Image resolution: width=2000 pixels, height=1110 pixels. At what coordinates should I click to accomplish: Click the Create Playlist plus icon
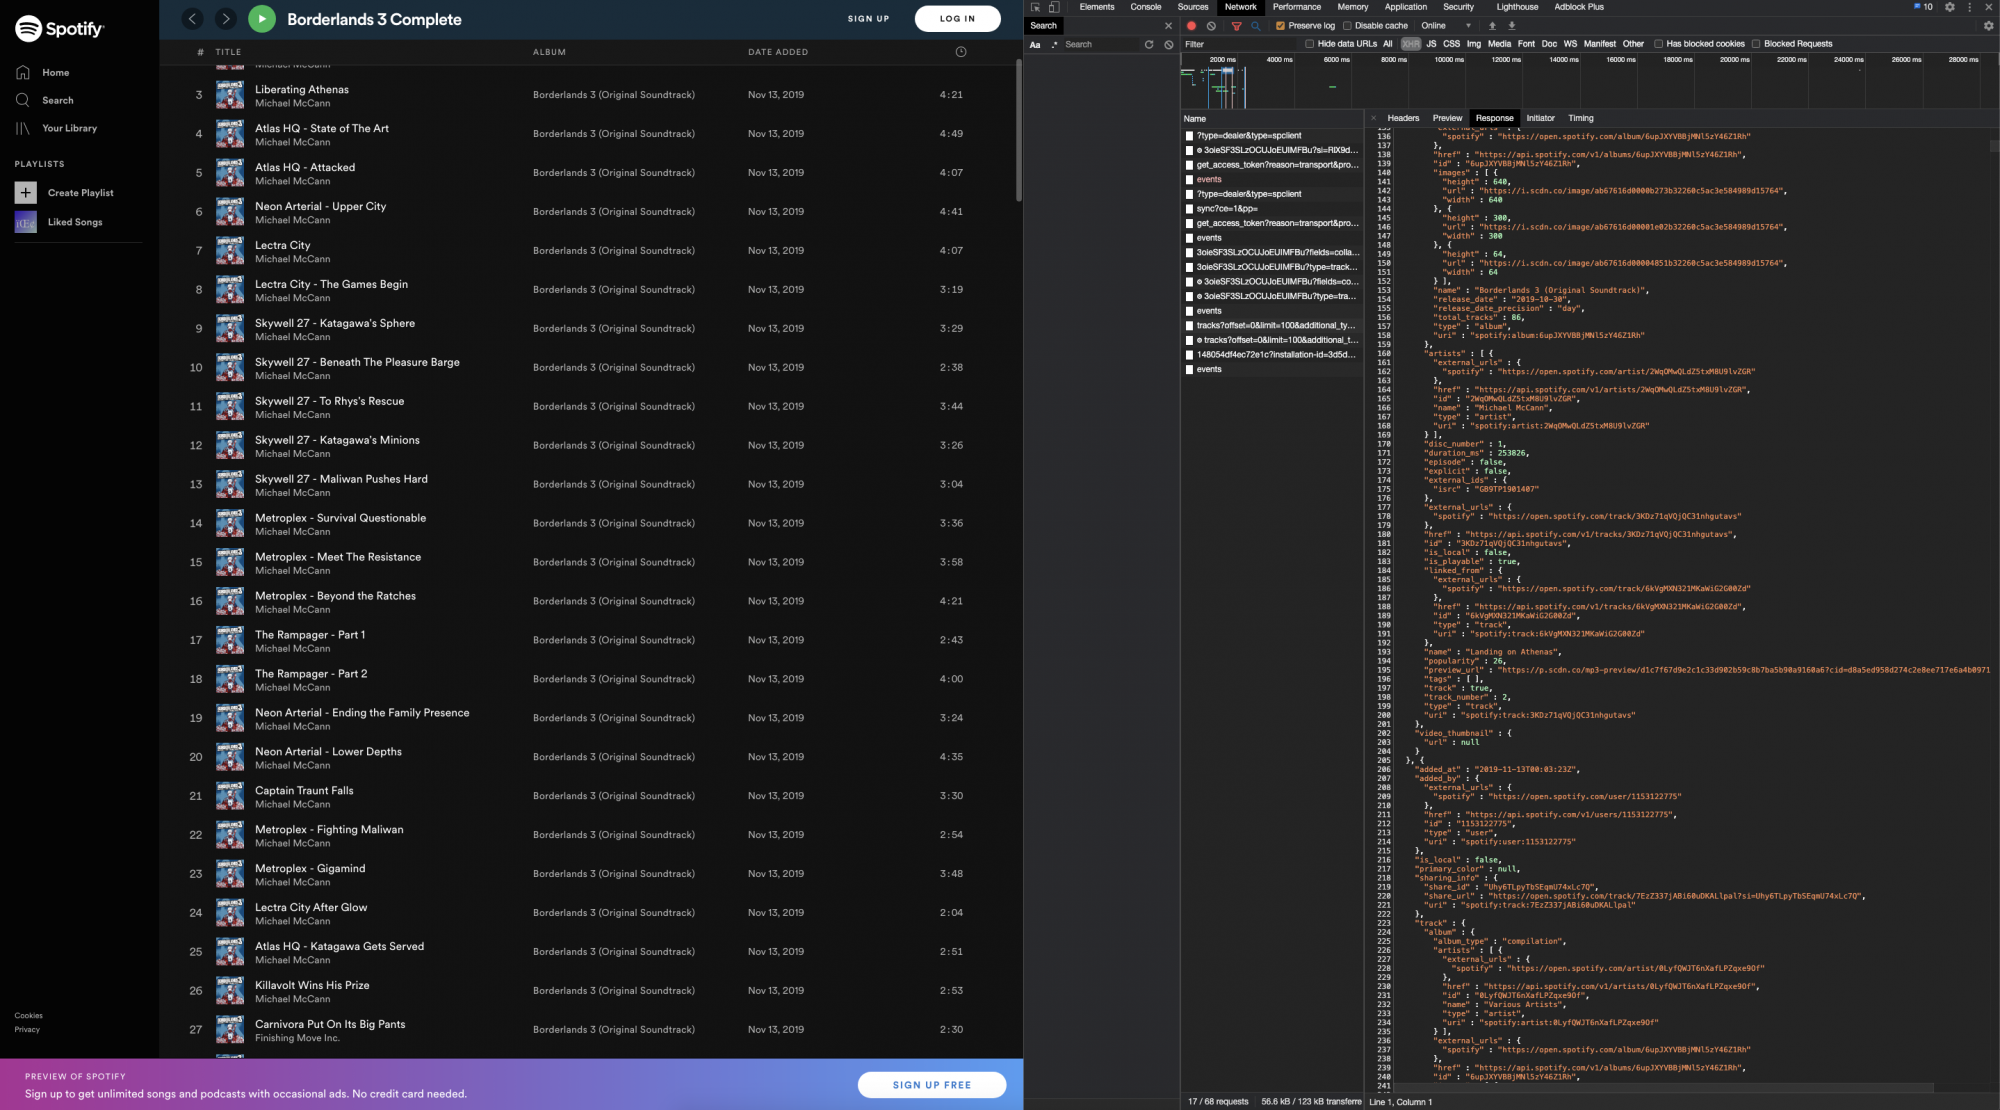(26, 192)
